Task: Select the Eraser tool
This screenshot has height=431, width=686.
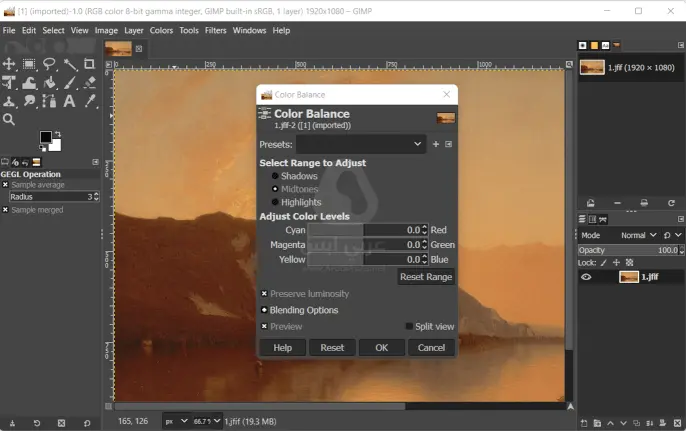Action: point(90,82)
